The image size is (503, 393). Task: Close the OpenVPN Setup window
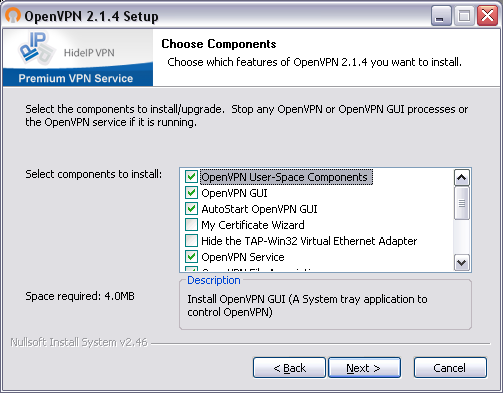point(487,16)
